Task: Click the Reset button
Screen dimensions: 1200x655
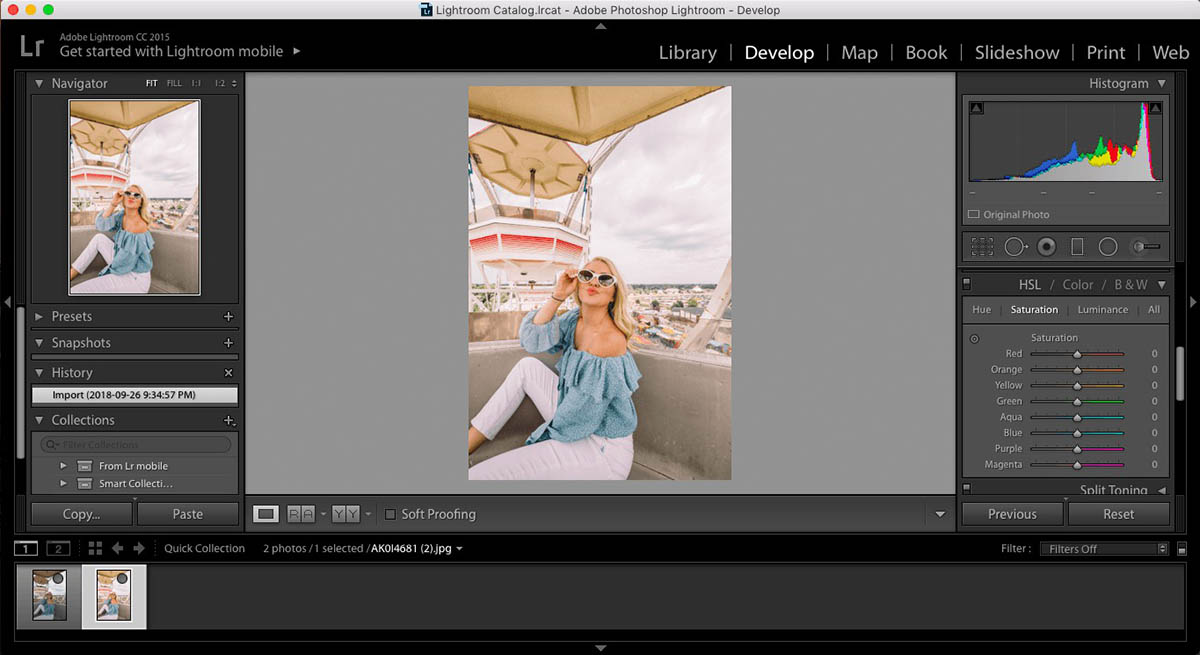Action: point(1119,513)
